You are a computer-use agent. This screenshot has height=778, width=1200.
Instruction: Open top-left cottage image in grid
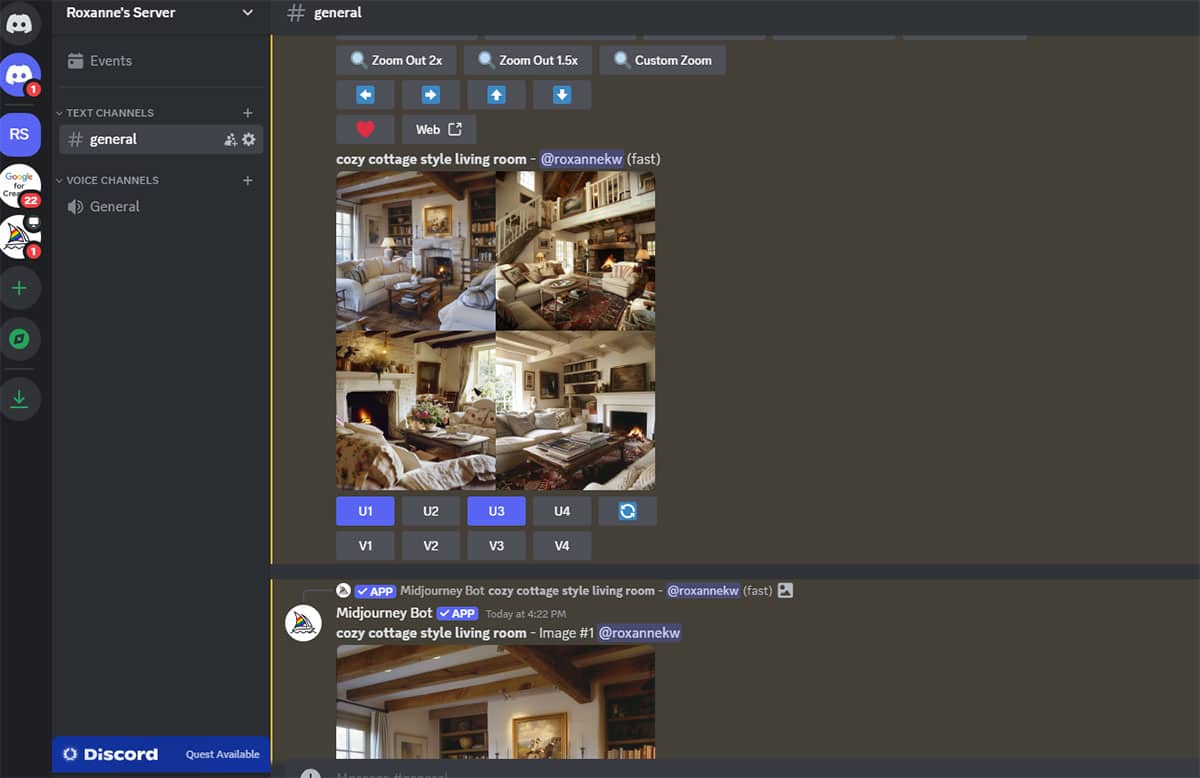415,250
